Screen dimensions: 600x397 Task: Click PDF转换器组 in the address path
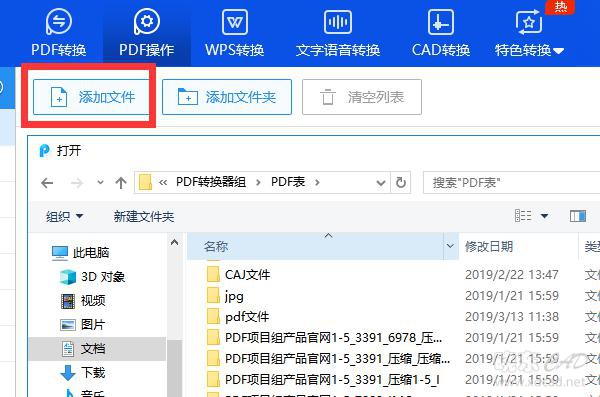[x=211, y=182]
